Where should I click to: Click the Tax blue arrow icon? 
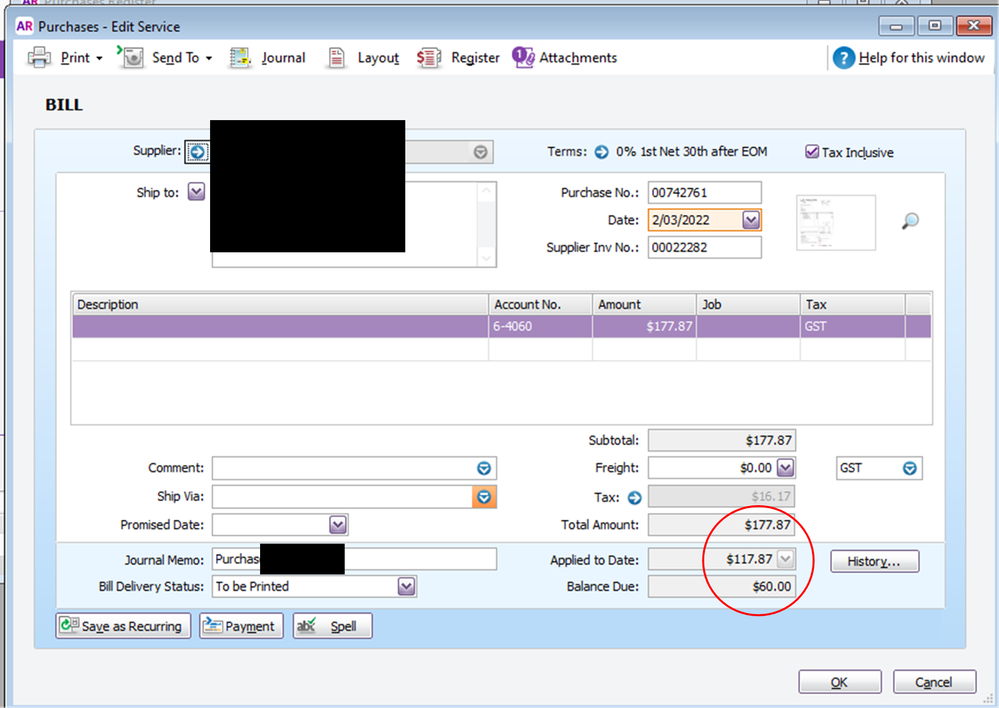(x=634, y=497)
